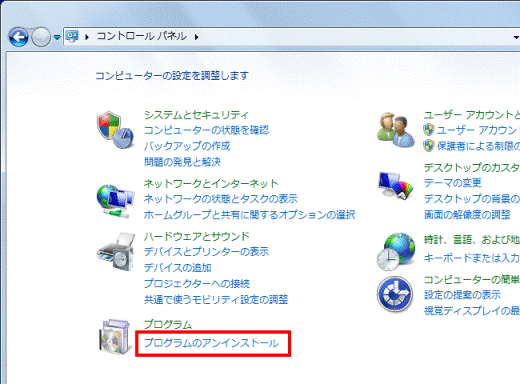The width and height of the screenshot is (520, 384).
Task: Open 画面の解像度の調整 link
Action: 467,215
